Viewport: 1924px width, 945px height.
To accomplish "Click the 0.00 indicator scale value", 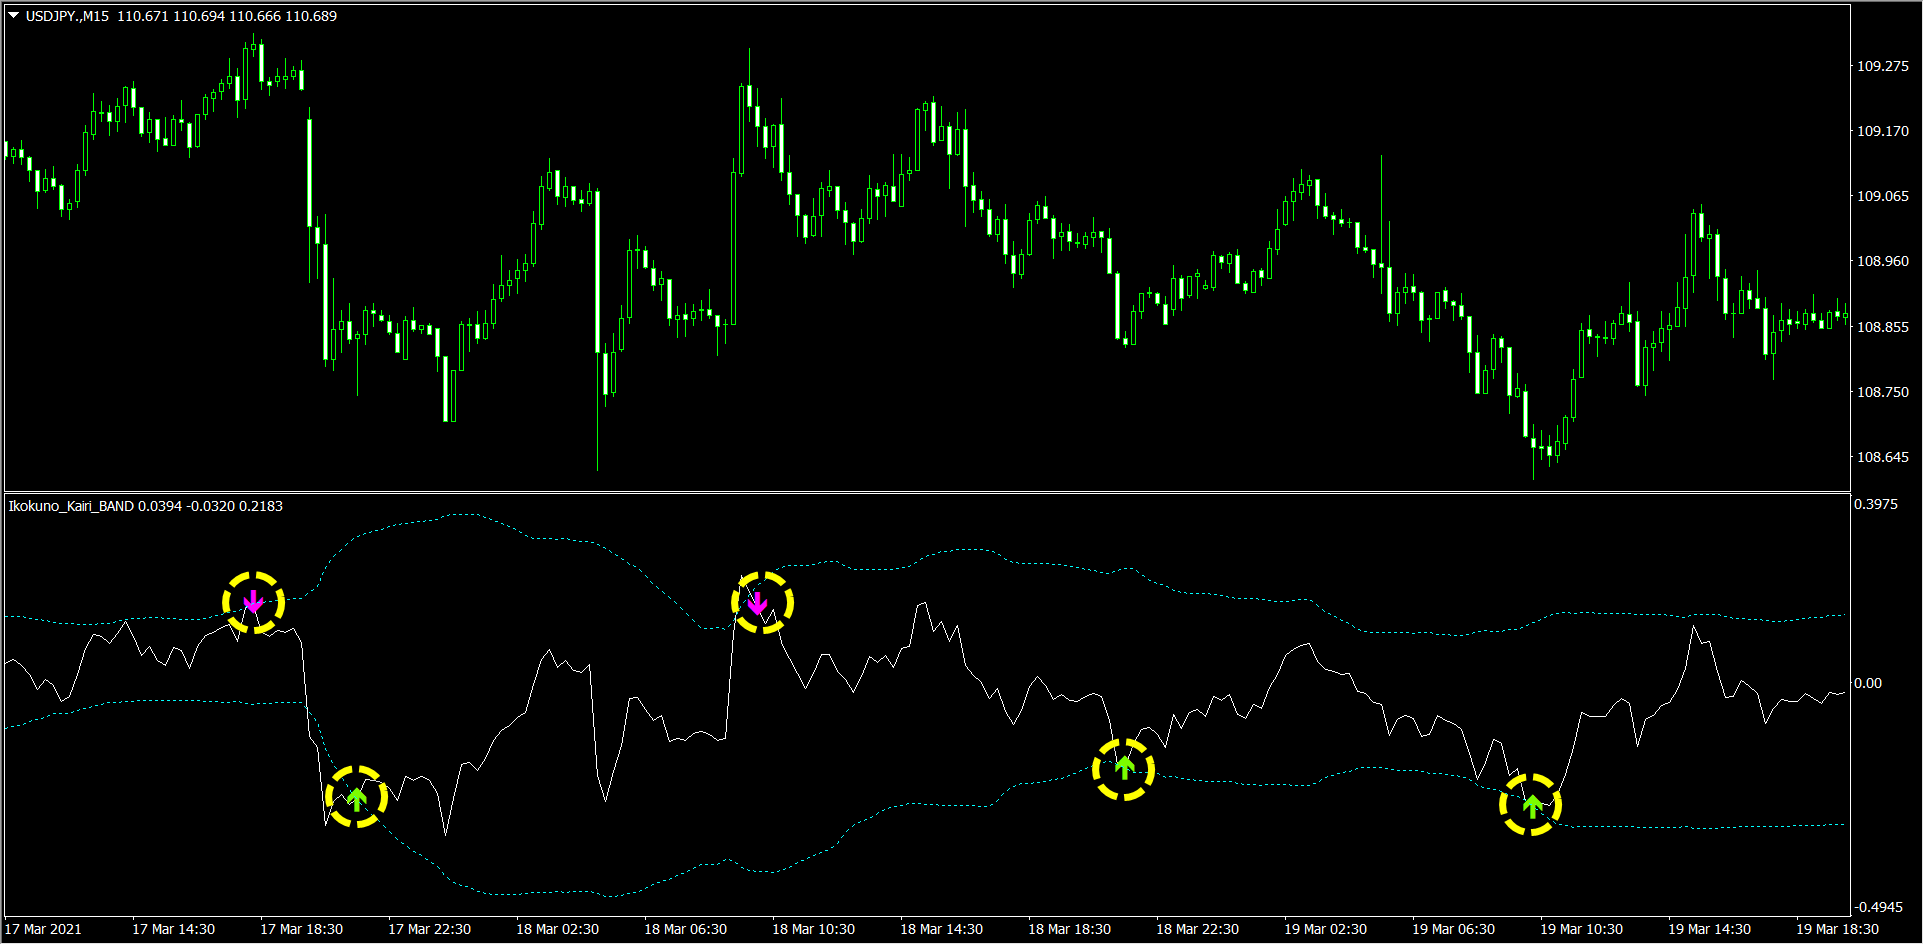I will tap(1868, 683).
